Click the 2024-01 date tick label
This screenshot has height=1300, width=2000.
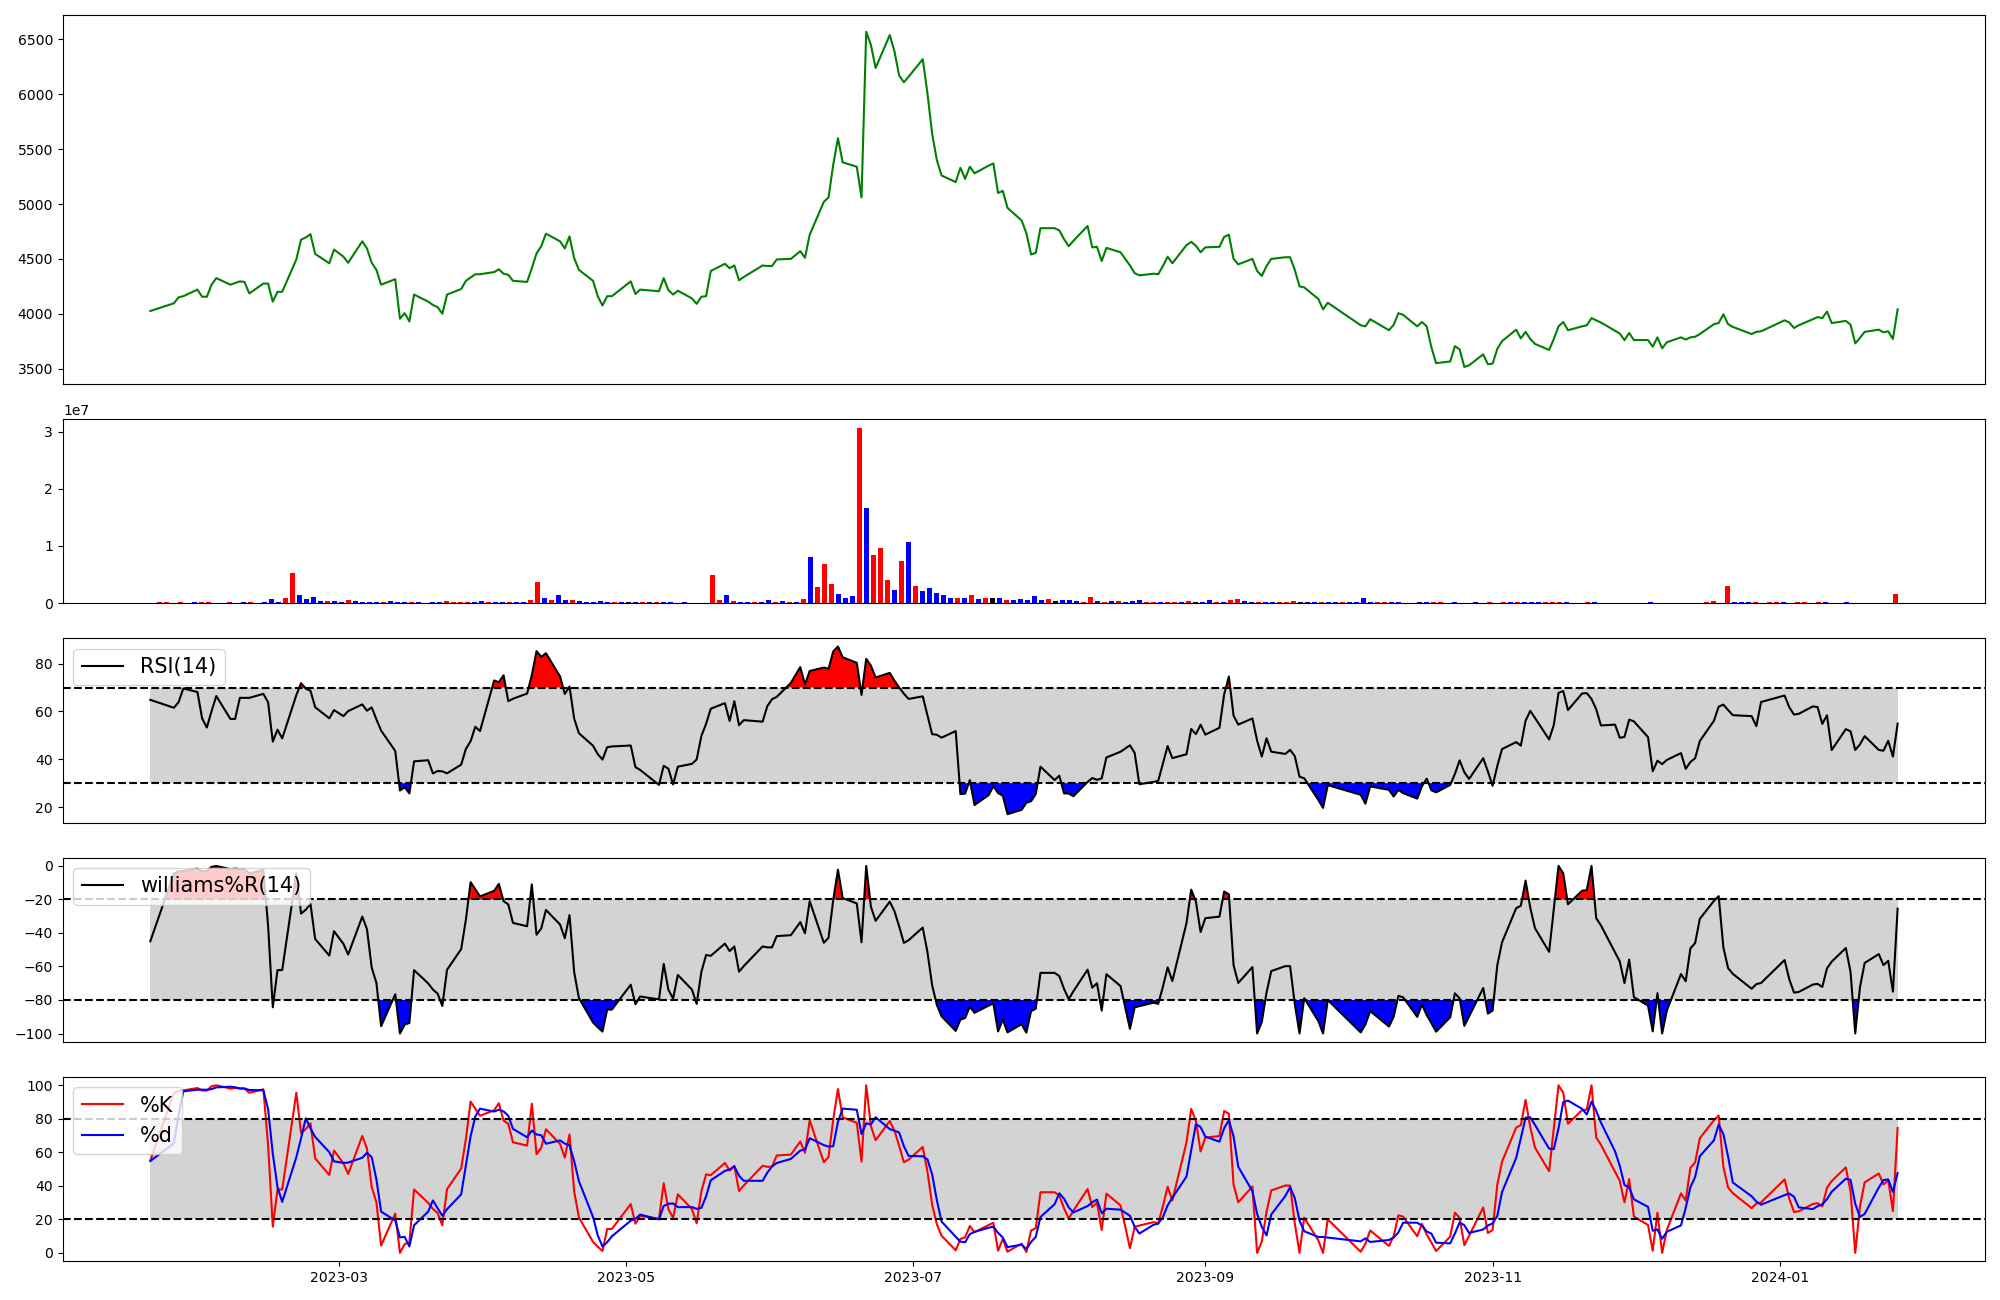click(x=1780, y=1277)
